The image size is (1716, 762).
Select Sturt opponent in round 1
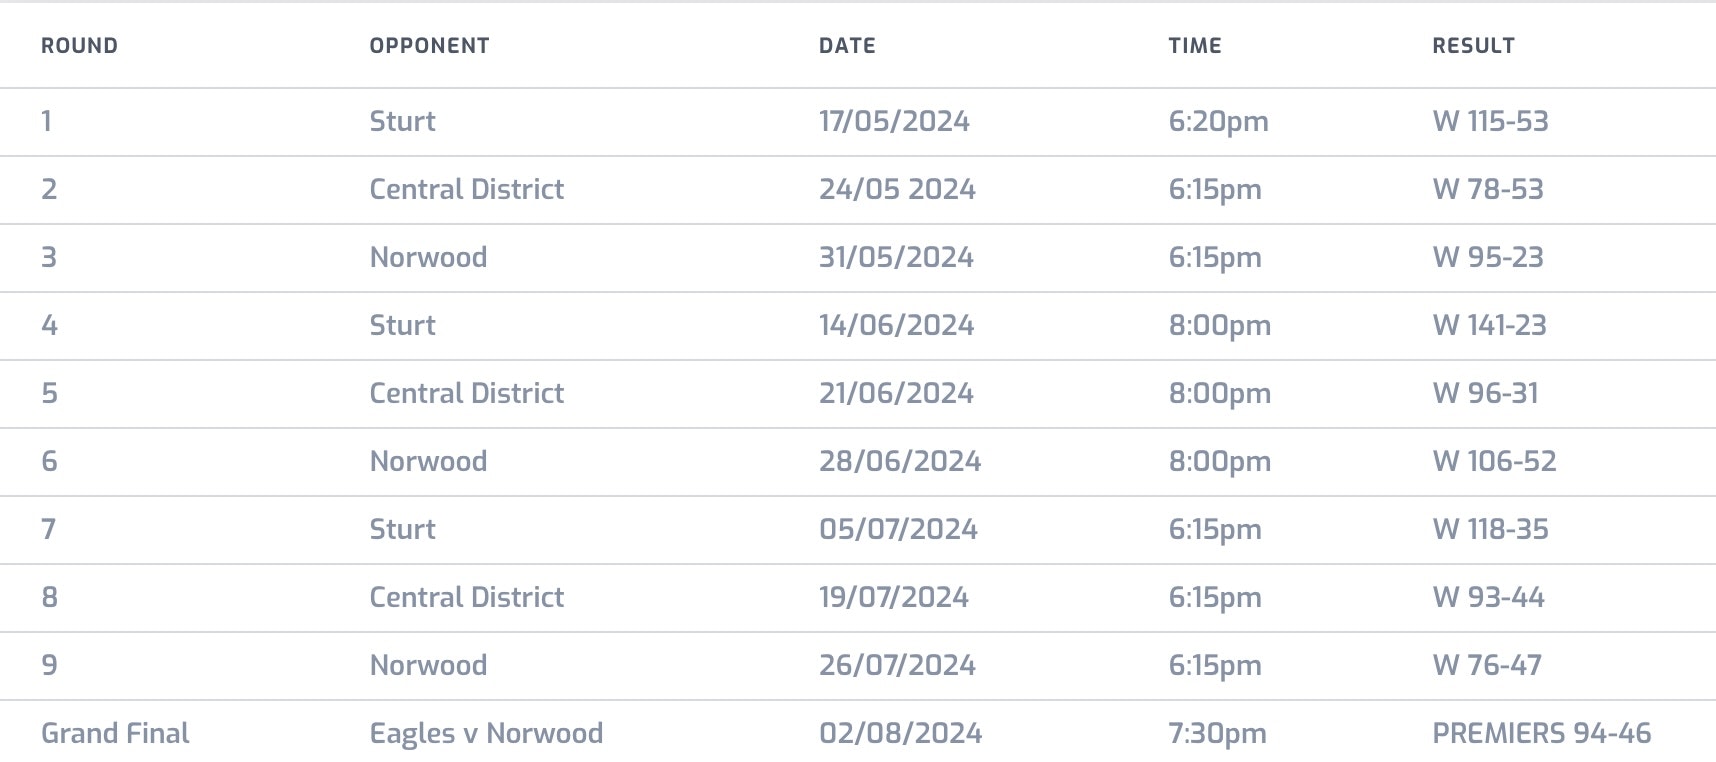click(402, 122)
